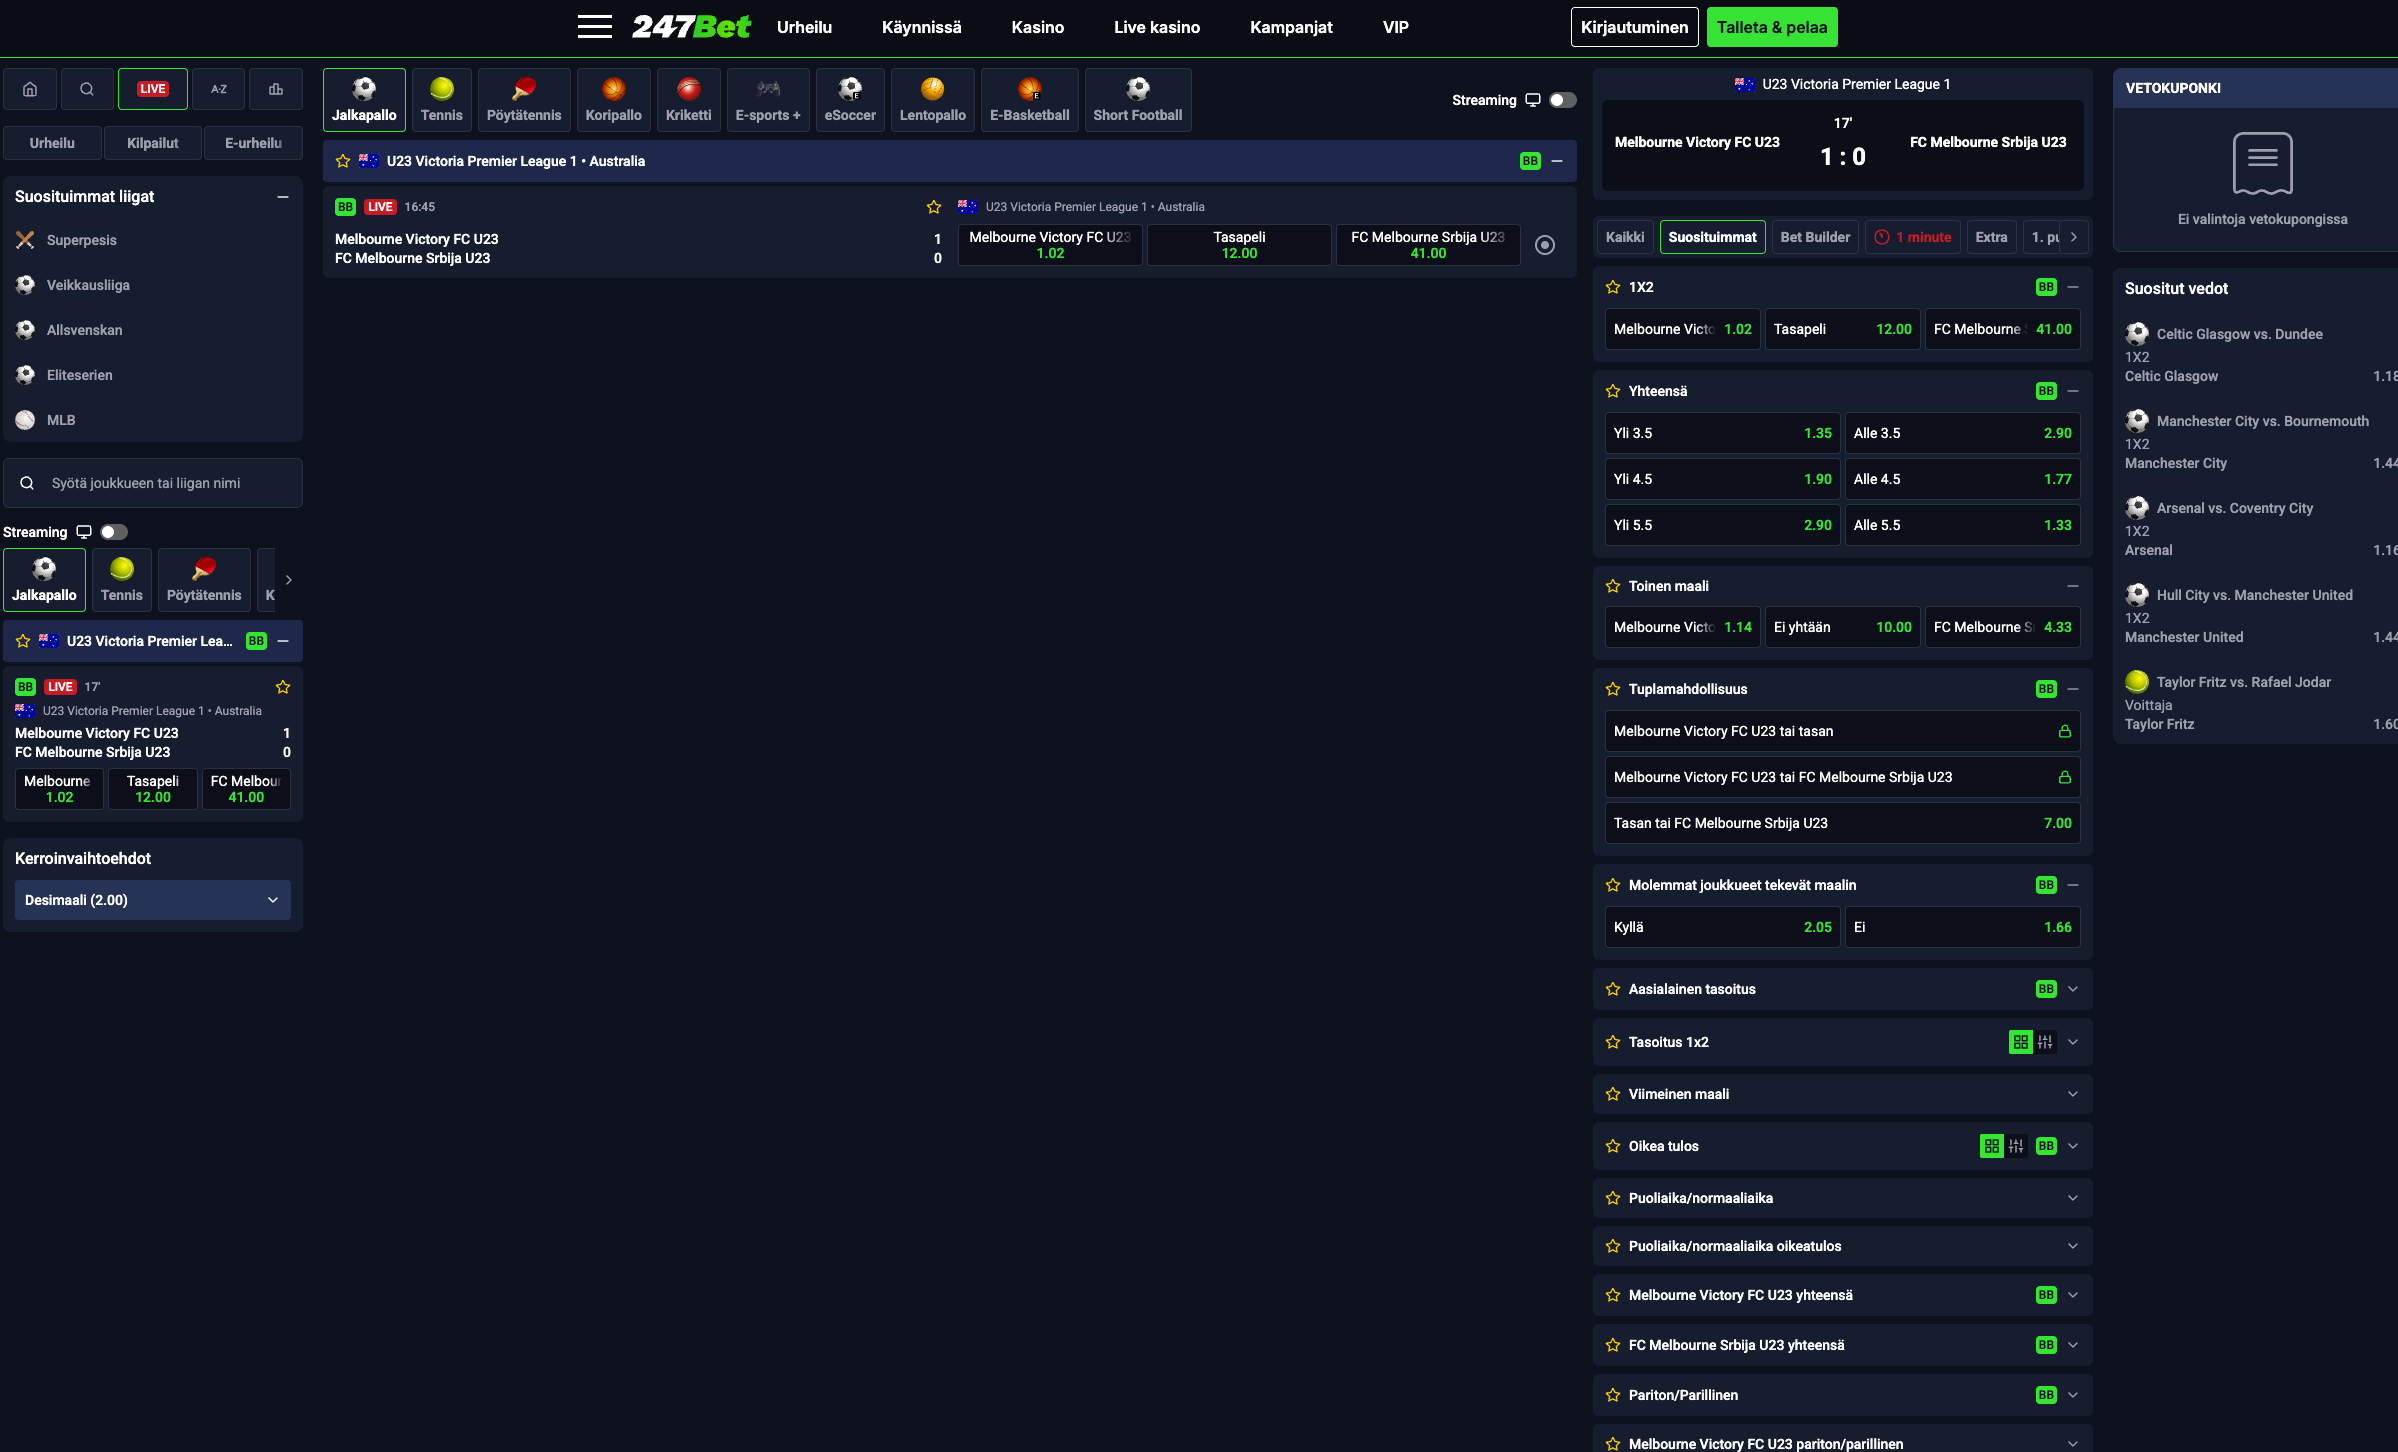This screenshot has height=1452, width=2398.
Task: Open the Superpesis league link
Action: pos(82,240)
